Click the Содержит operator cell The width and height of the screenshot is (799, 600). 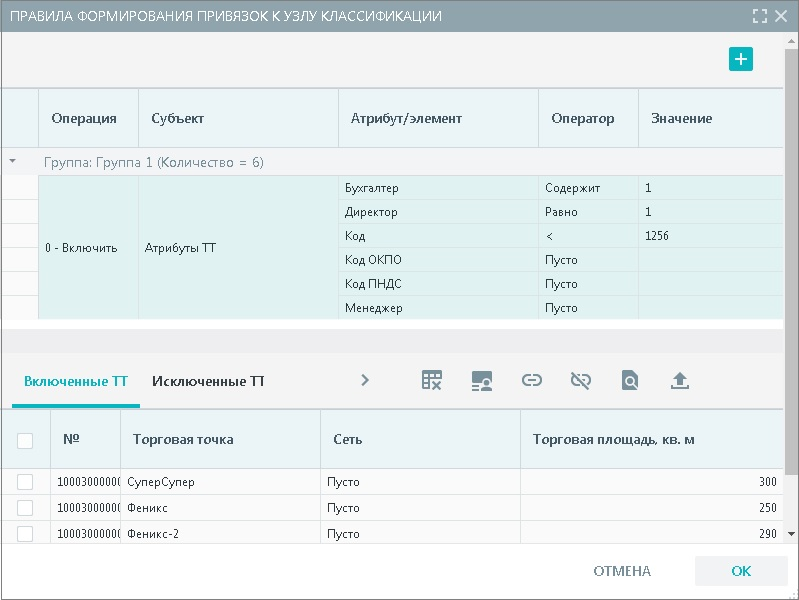(588, 188)
